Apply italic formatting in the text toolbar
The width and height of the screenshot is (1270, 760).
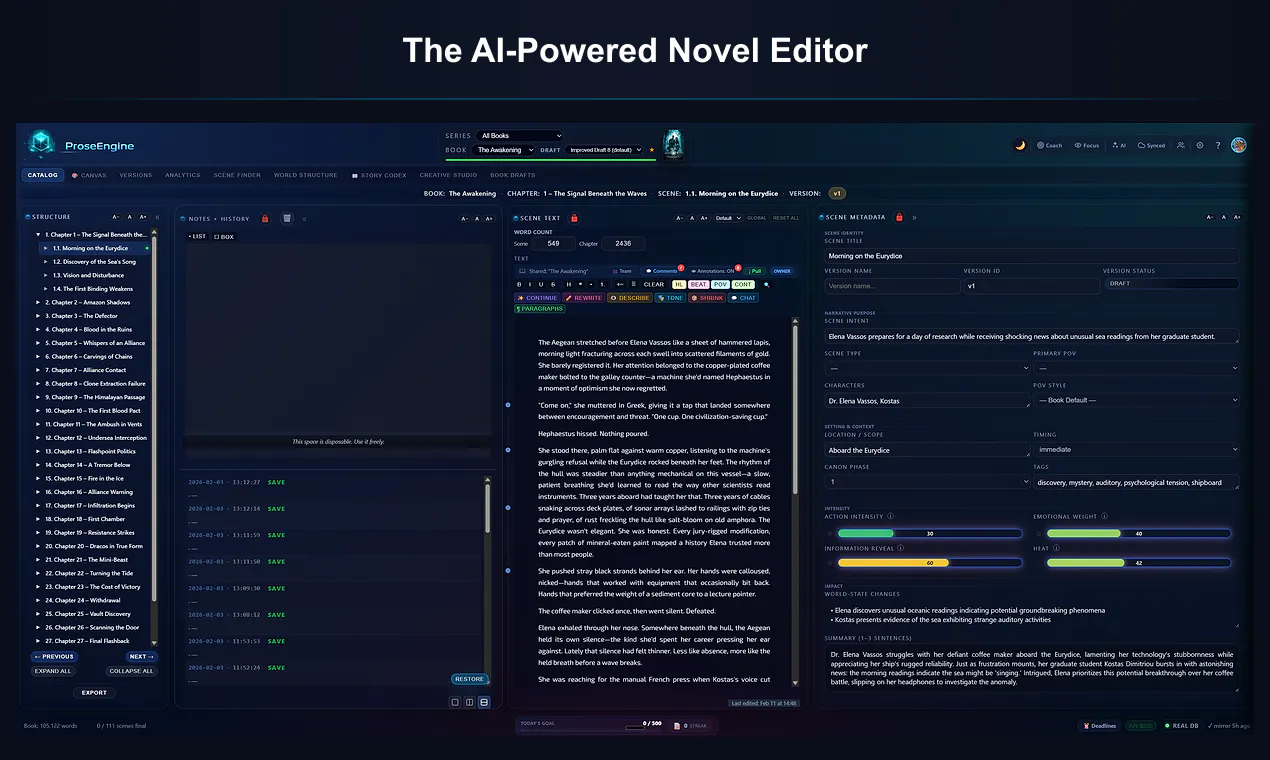(x=530, y=284)
